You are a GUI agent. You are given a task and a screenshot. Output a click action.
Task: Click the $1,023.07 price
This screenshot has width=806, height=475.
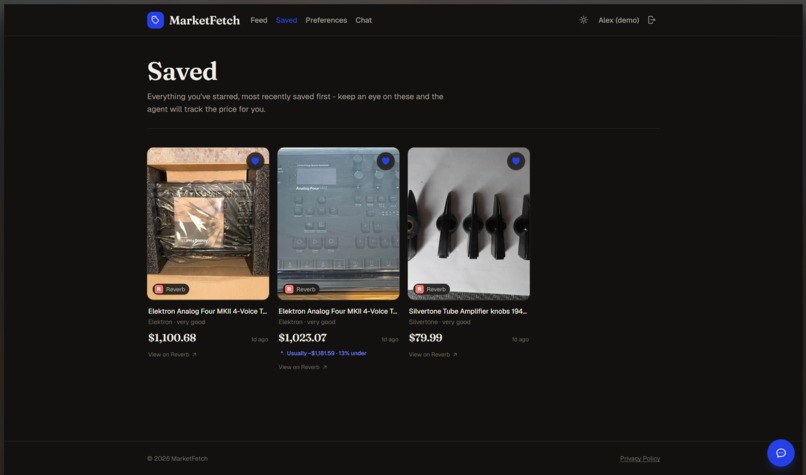(x=302, y=338)
